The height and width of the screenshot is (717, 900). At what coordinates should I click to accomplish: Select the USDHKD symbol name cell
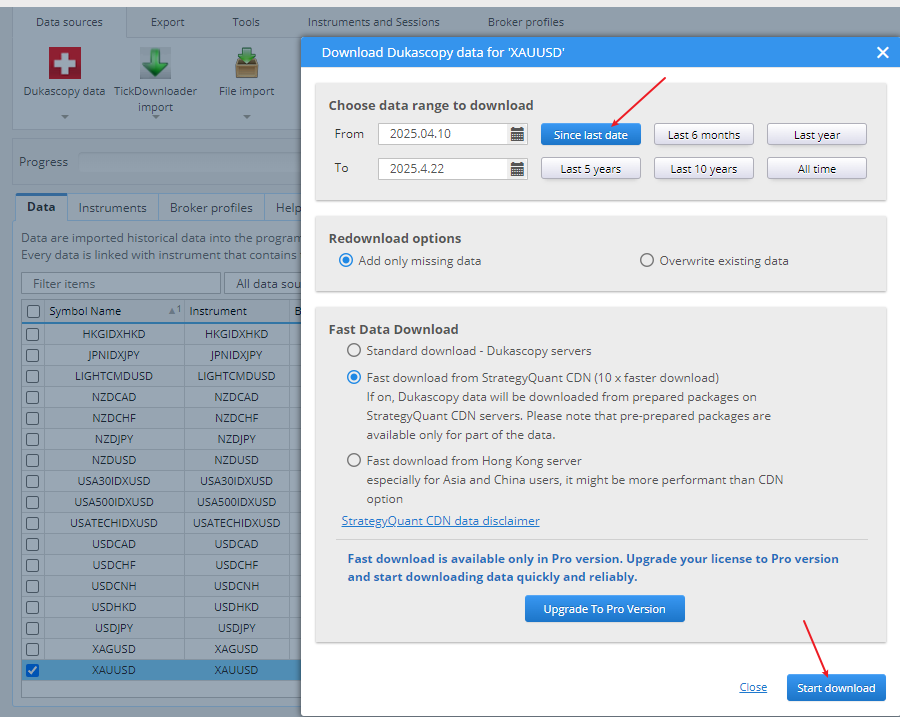coord(114,607)
